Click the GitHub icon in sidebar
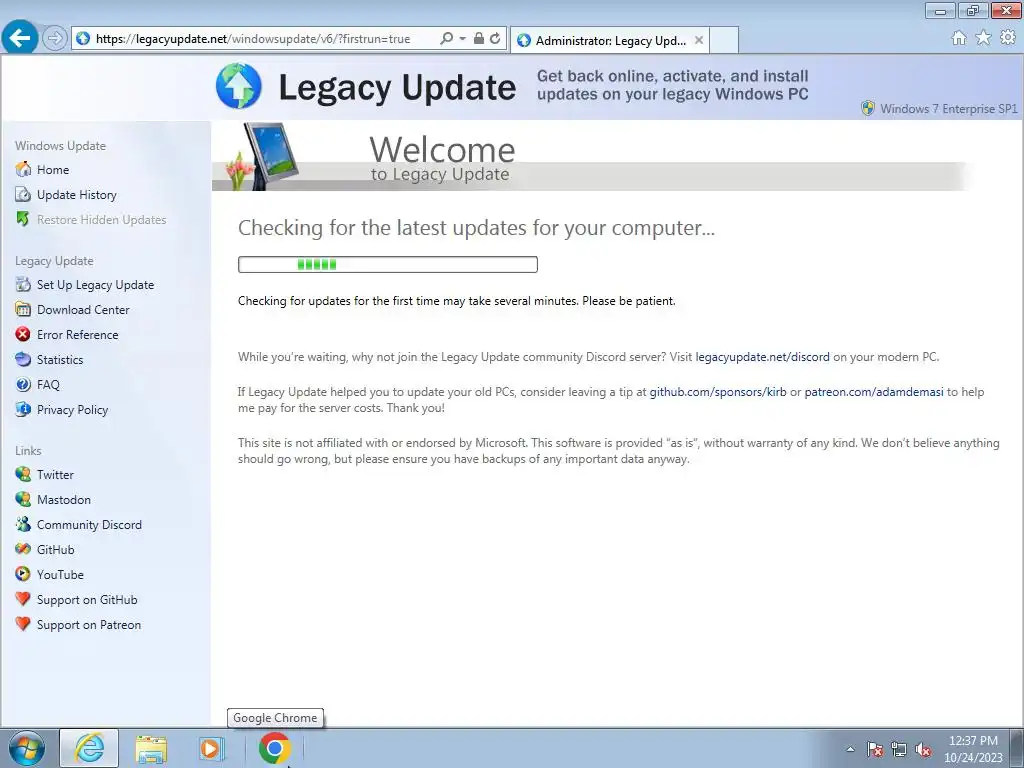 click(x=23, y=549)
